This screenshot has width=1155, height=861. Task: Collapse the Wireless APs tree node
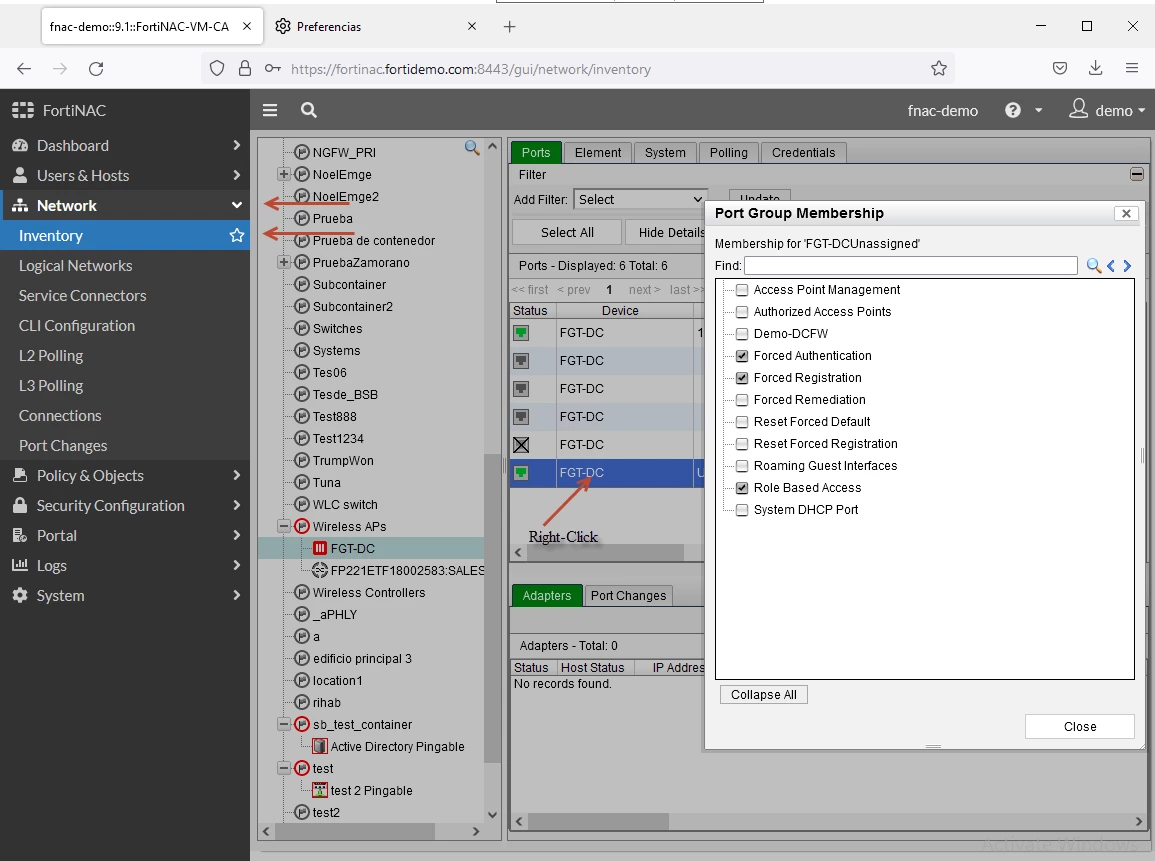point(284,526)
